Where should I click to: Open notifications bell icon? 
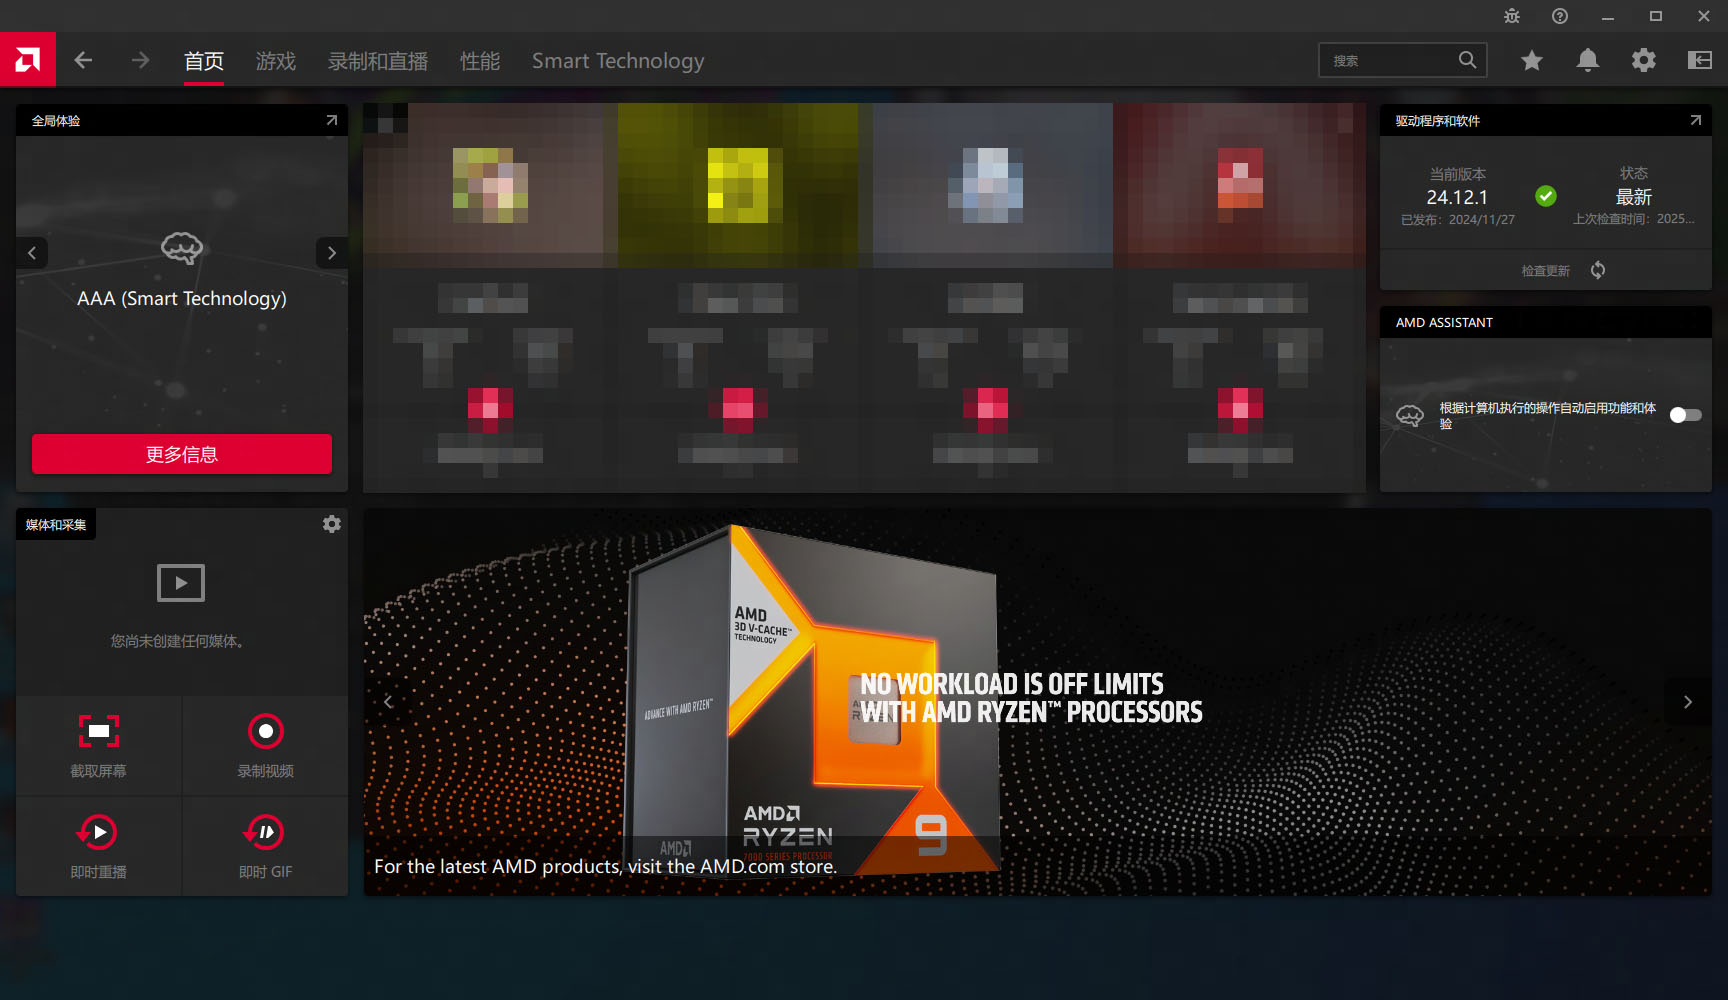click(1587, 61)
